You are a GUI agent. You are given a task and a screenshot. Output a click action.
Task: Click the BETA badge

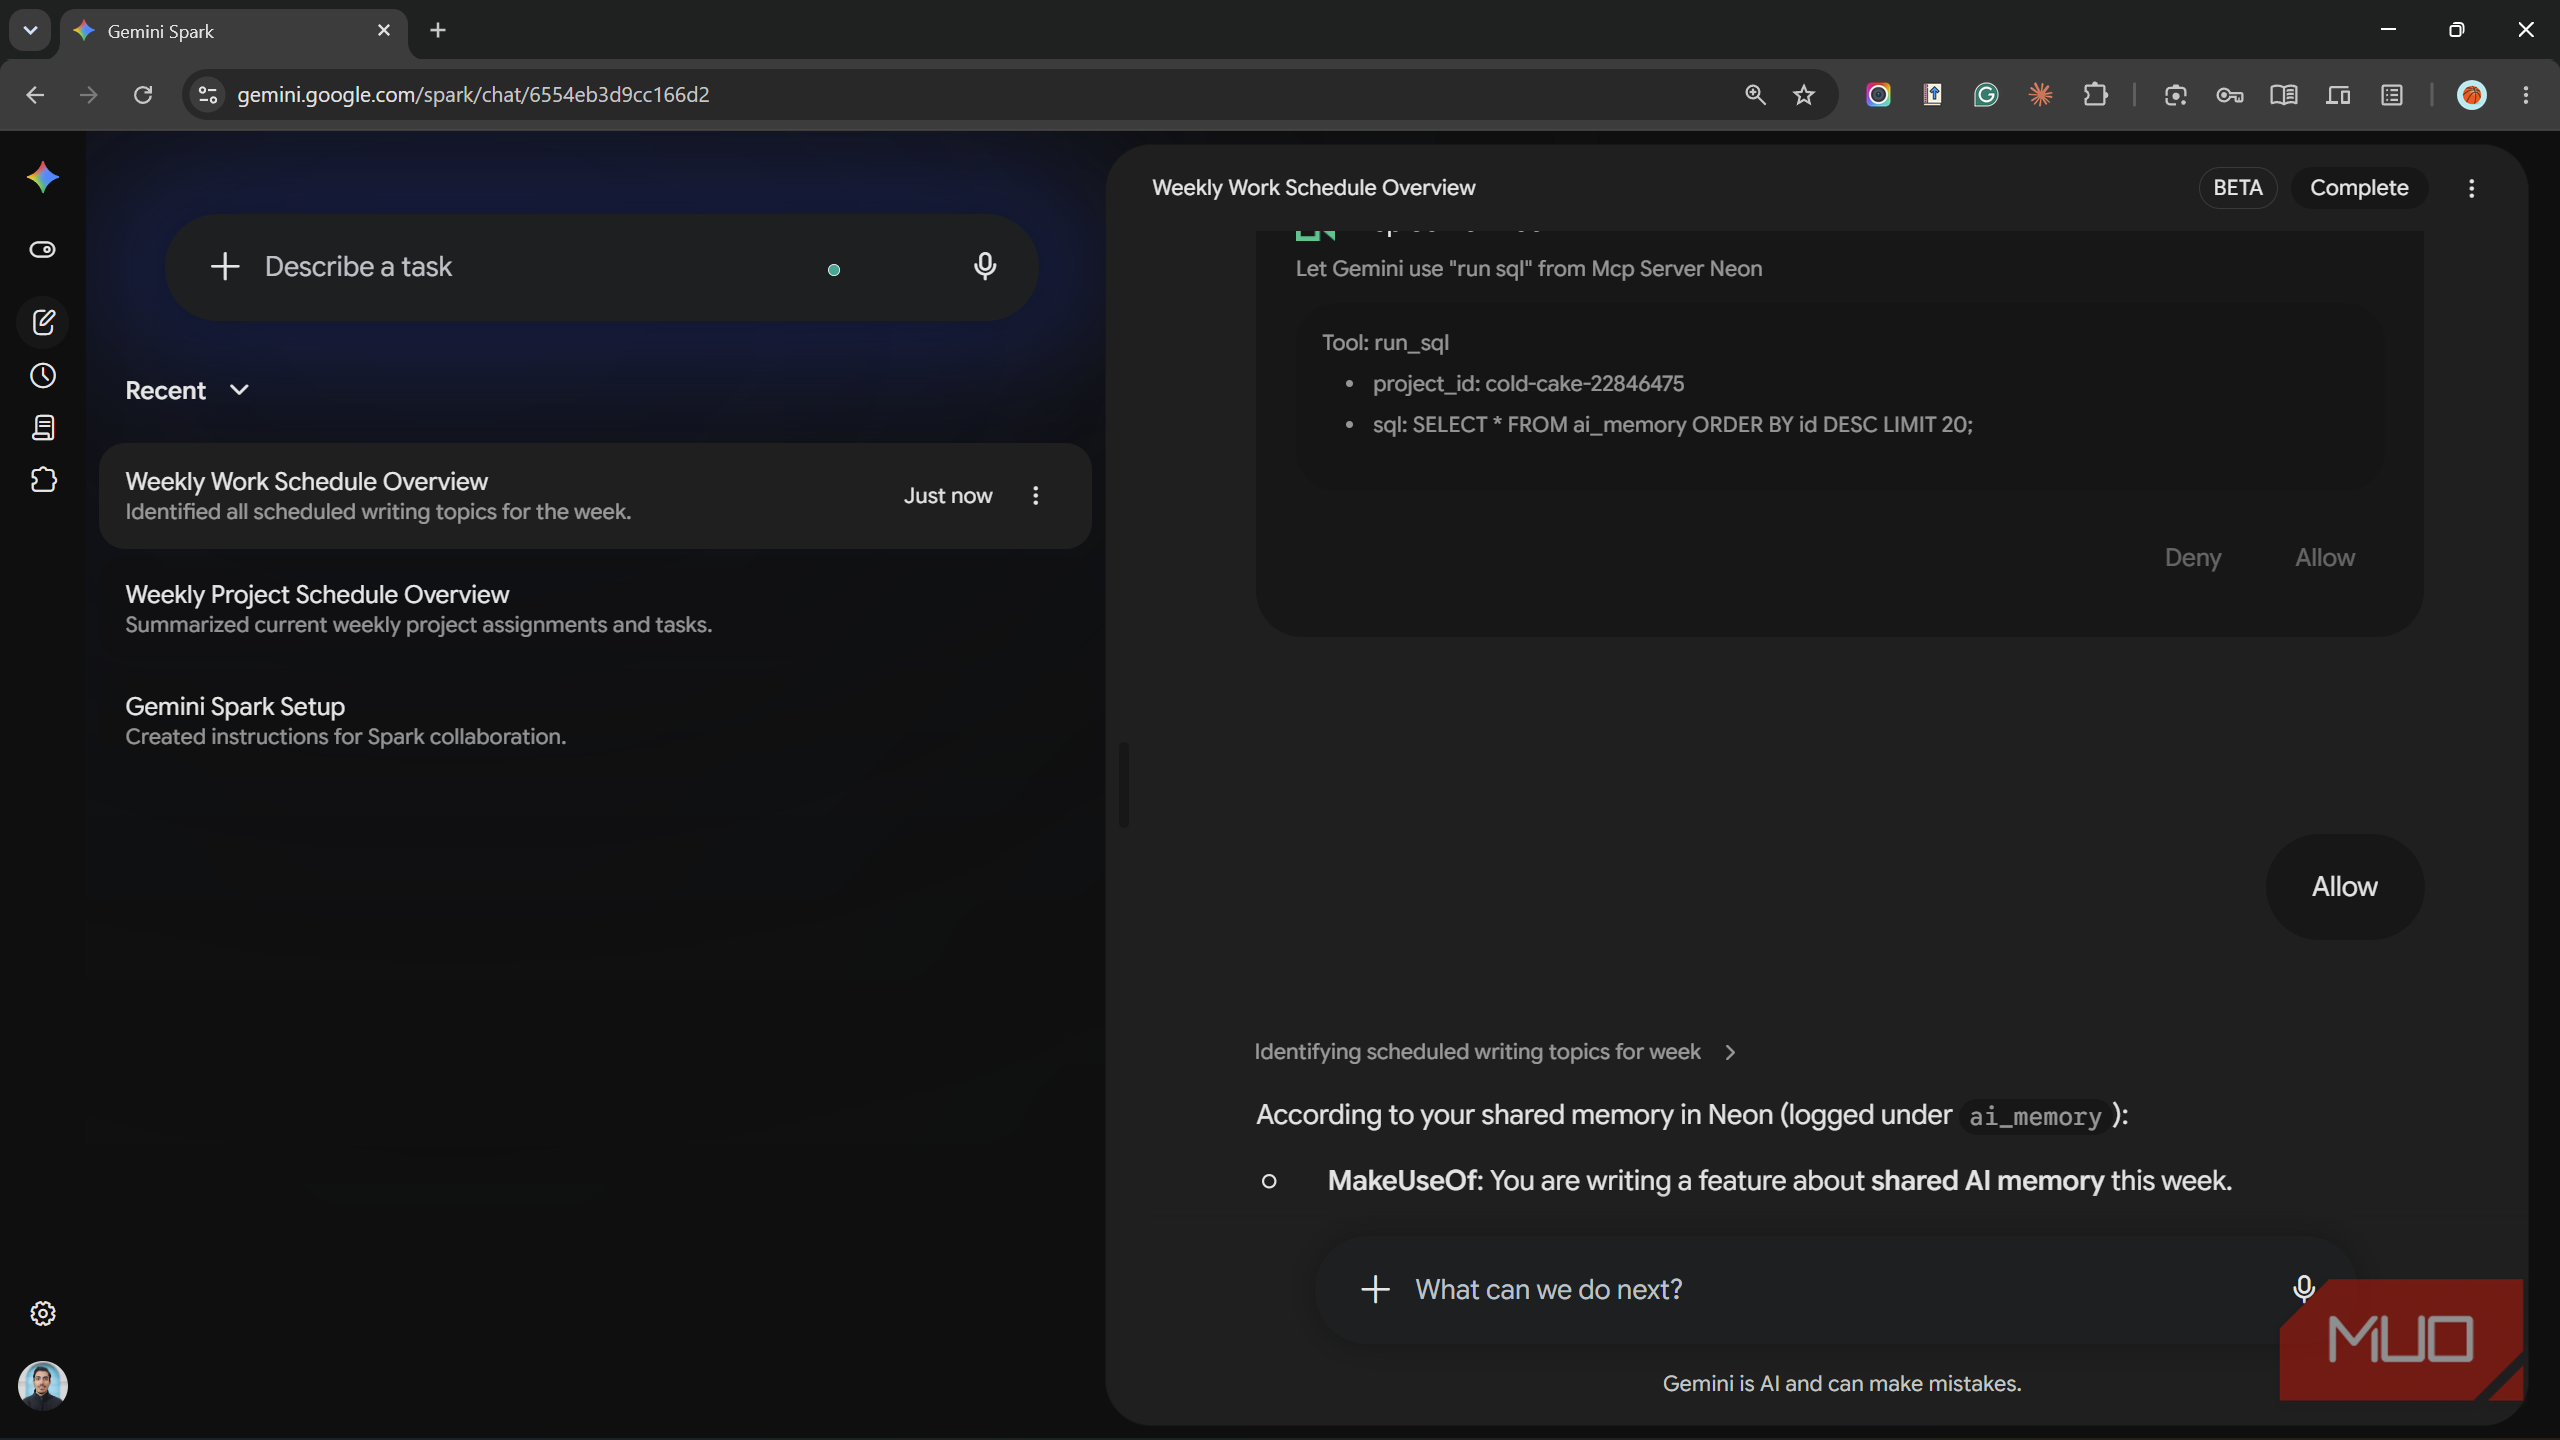2238,188
